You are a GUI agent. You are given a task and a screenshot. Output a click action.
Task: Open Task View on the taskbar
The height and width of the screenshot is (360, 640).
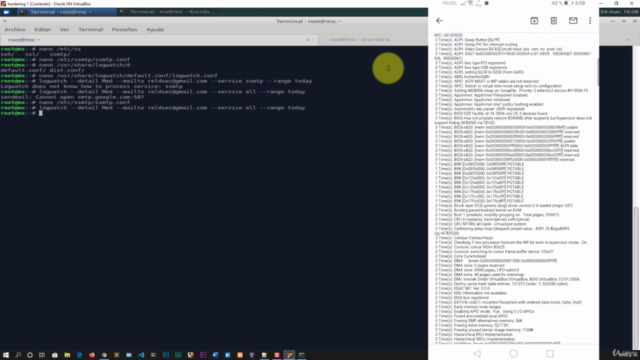[42, 355]
